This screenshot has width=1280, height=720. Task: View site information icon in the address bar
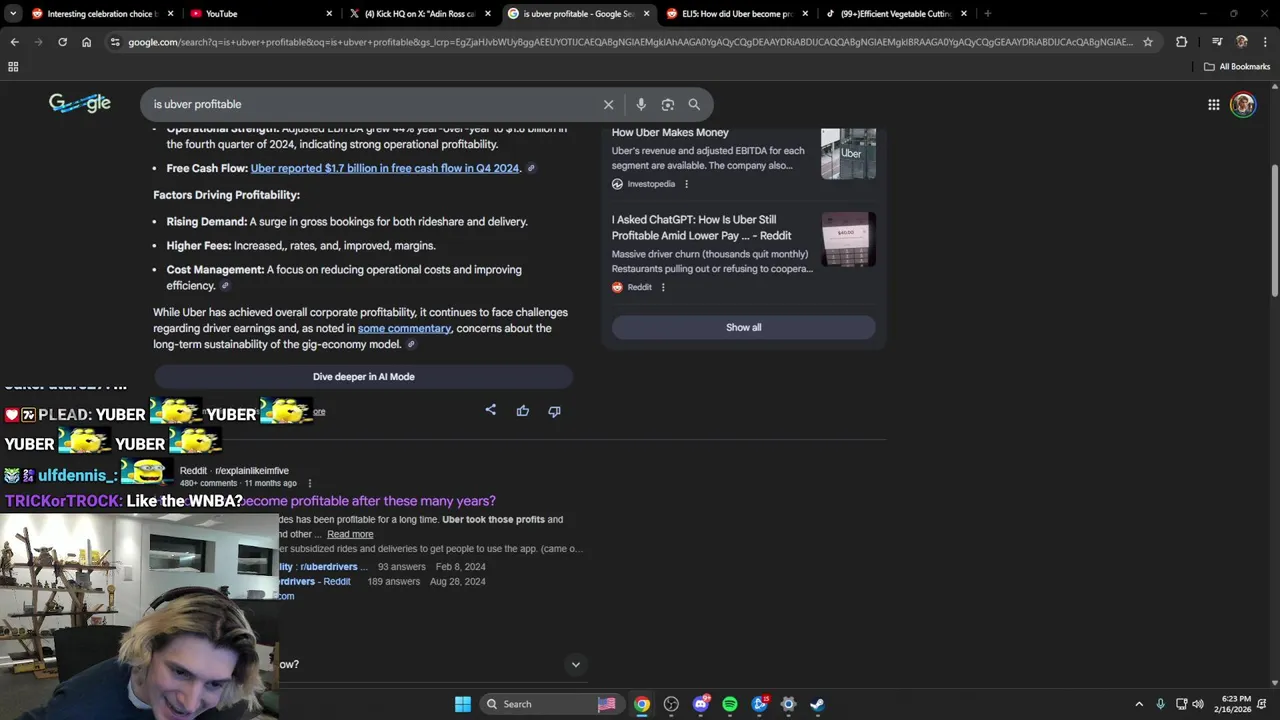click(115, 42)
